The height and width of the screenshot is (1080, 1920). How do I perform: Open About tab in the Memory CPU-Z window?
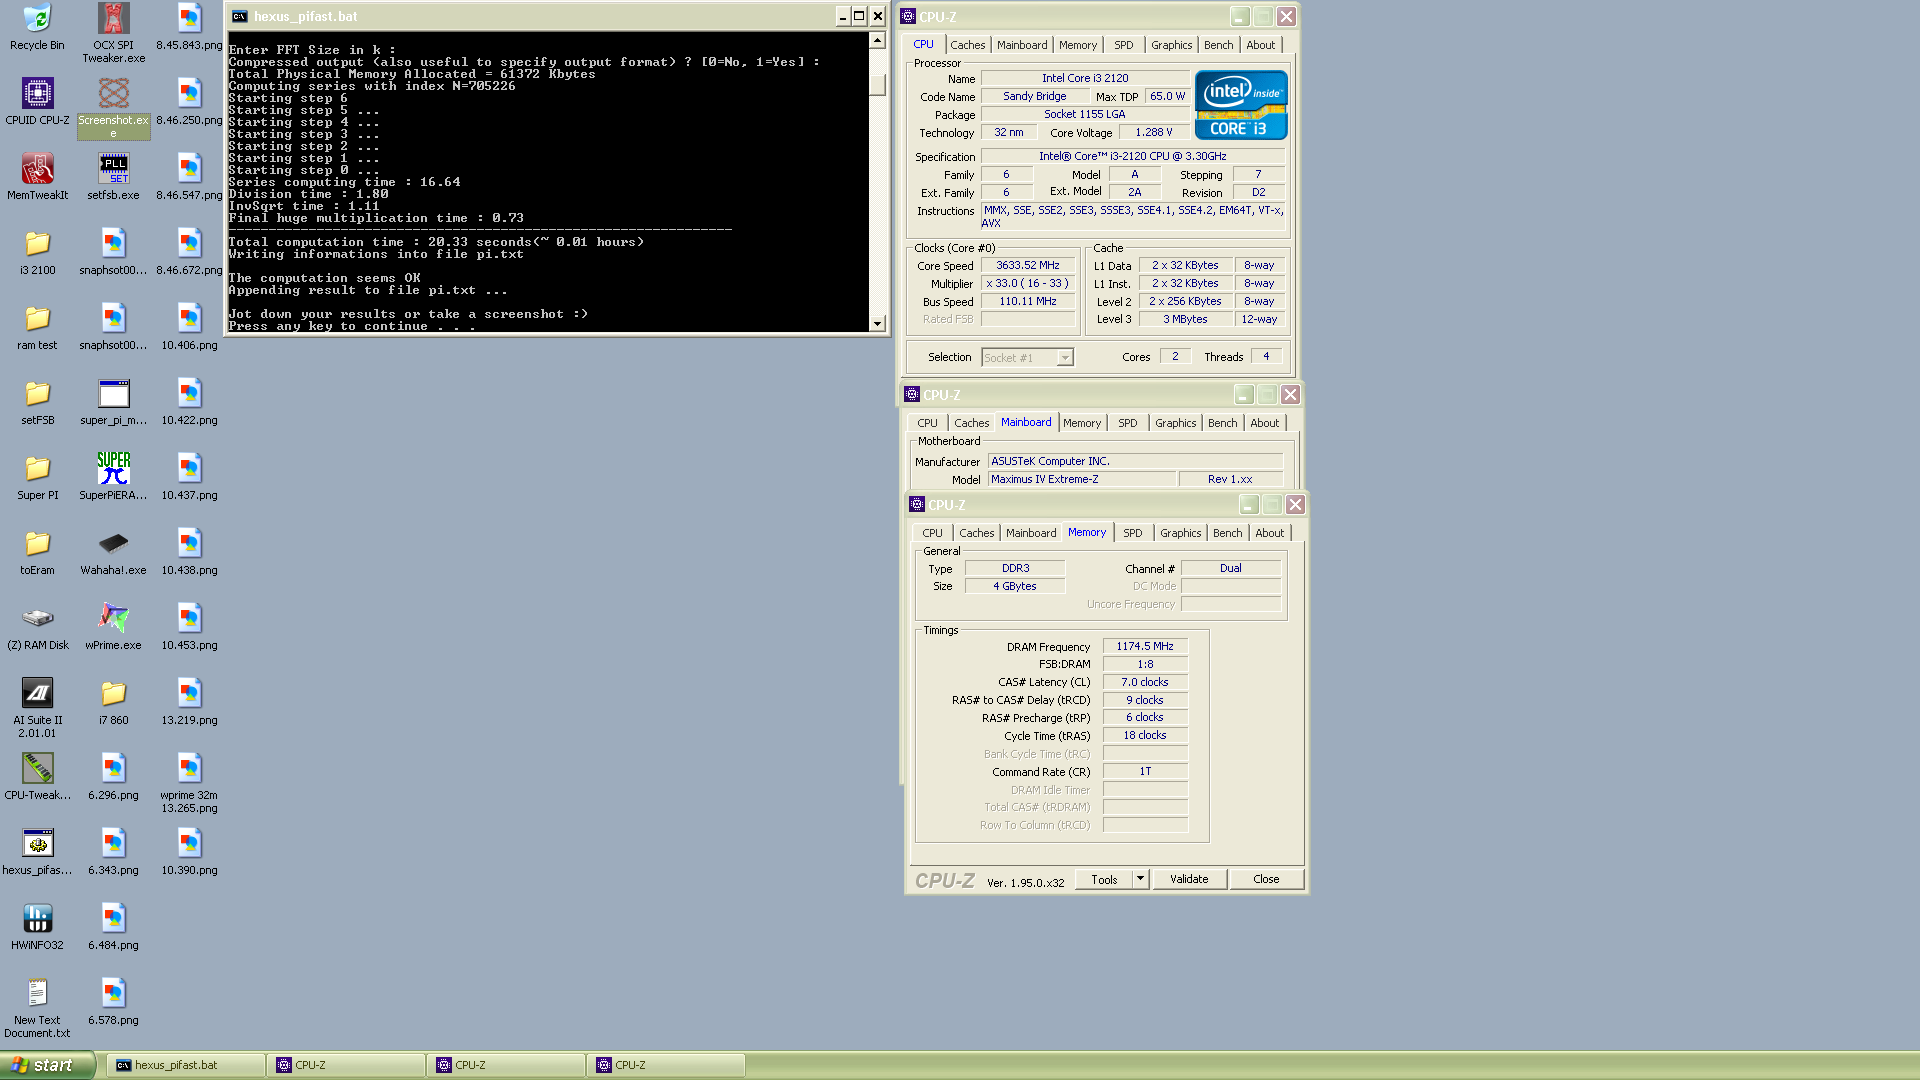pyautogui.click(x=1269, y=533)
